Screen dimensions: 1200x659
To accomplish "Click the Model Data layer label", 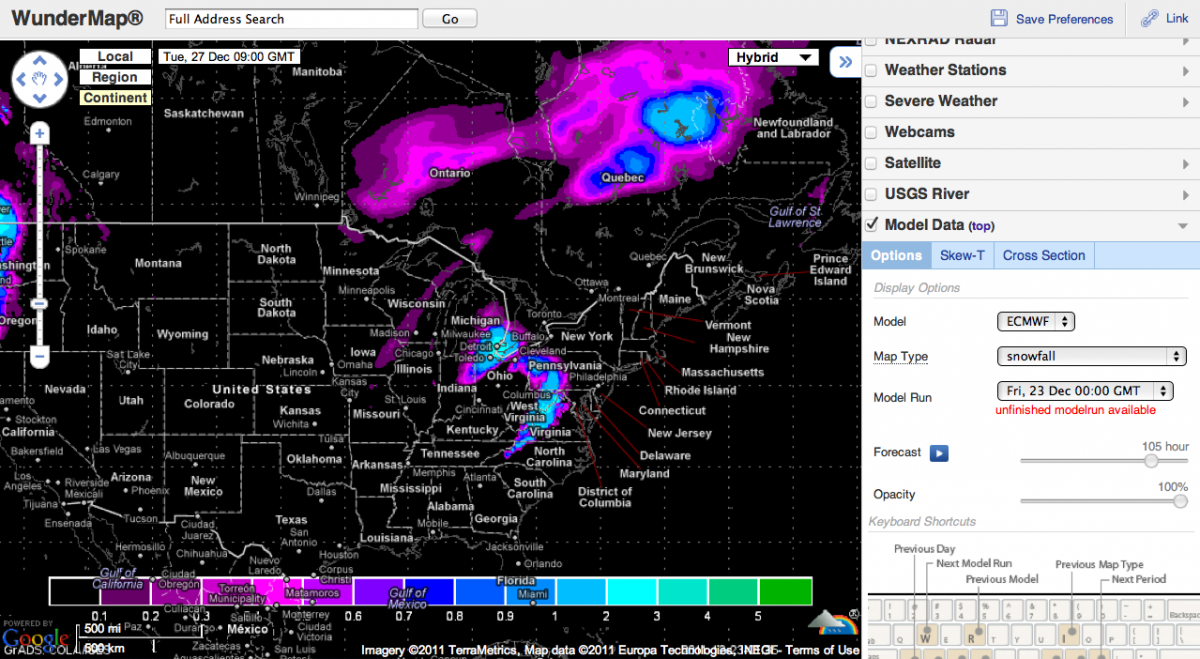I will click(x=924, y=225).
